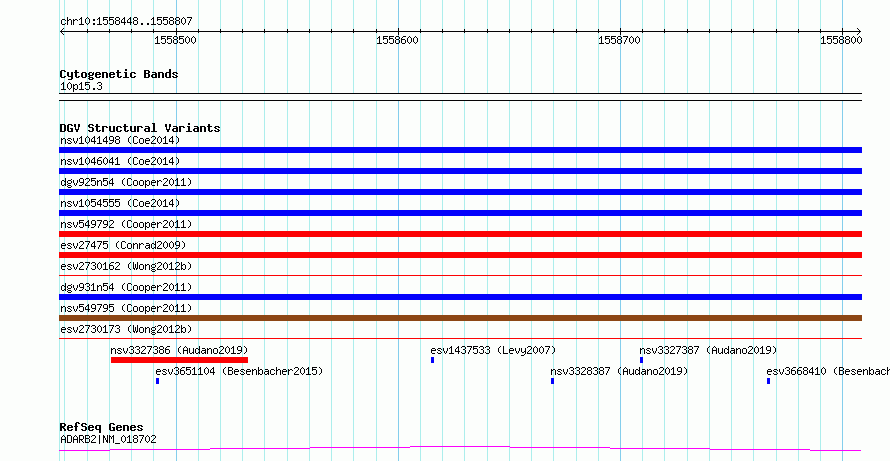Click the nsv1041498 (Coe2014) variant label
The width and height of the screenshot is (890, 461).
[120, 140]
